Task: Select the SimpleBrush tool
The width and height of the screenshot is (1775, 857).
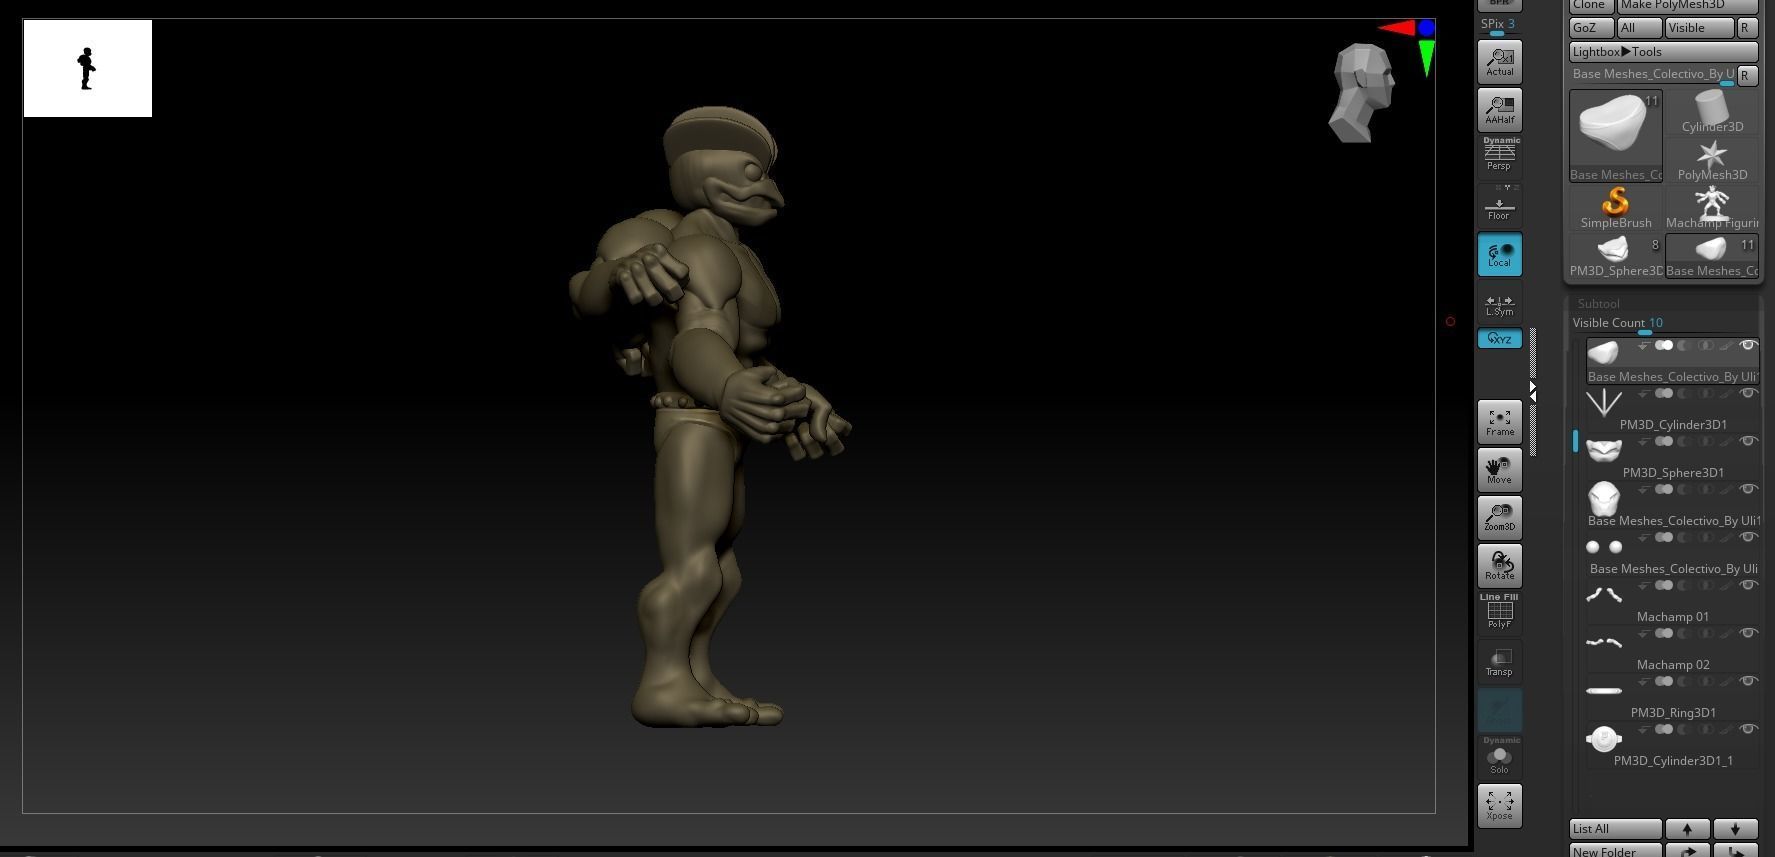Action: [x=1616, y=208]
